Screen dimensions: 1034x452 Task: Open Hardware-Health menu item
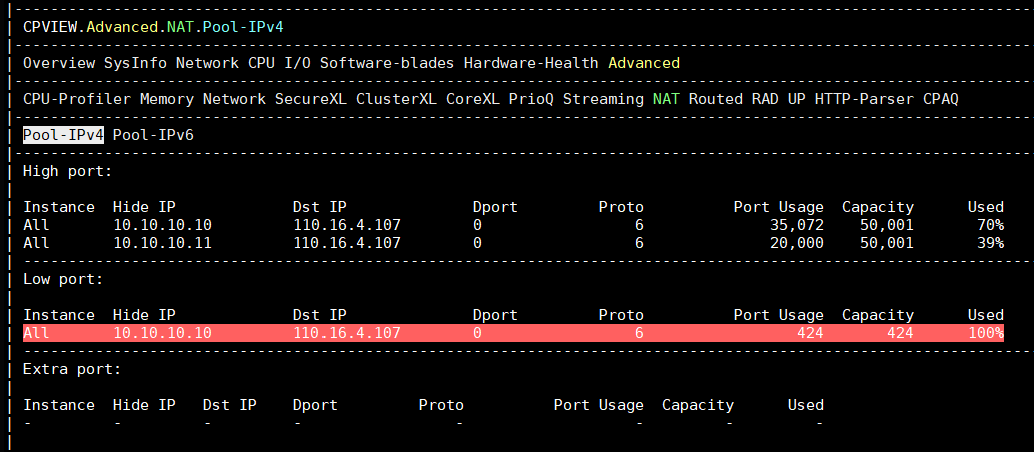[531, 63]
